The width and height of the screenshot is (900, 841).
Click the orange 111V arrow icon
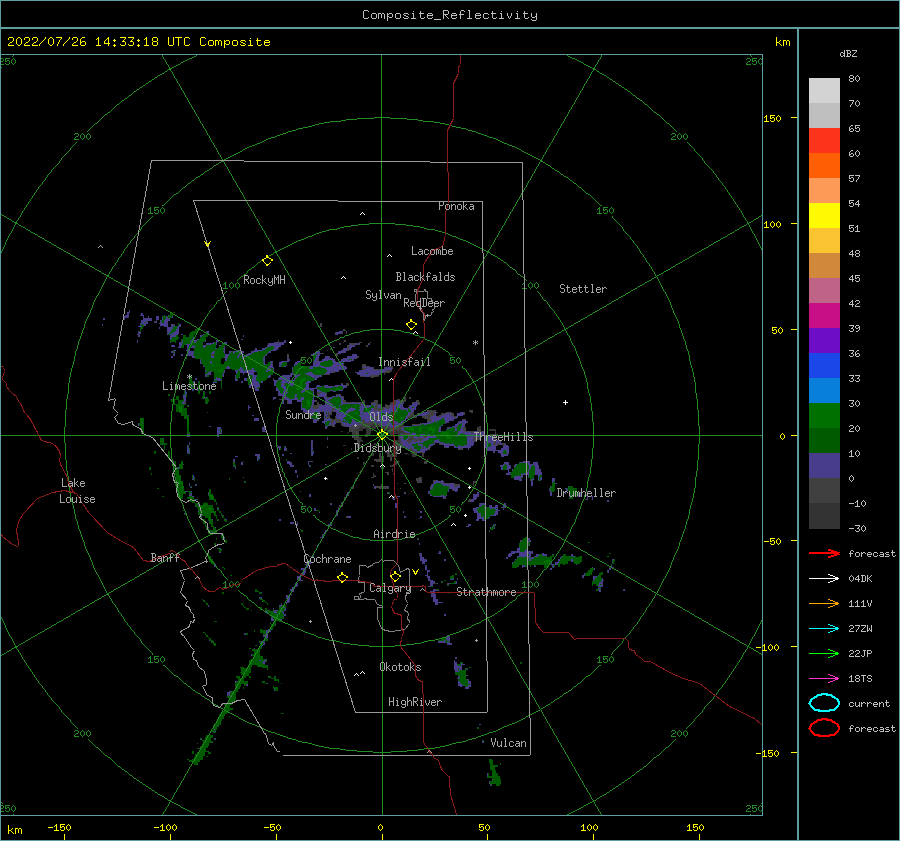point(824,603)
